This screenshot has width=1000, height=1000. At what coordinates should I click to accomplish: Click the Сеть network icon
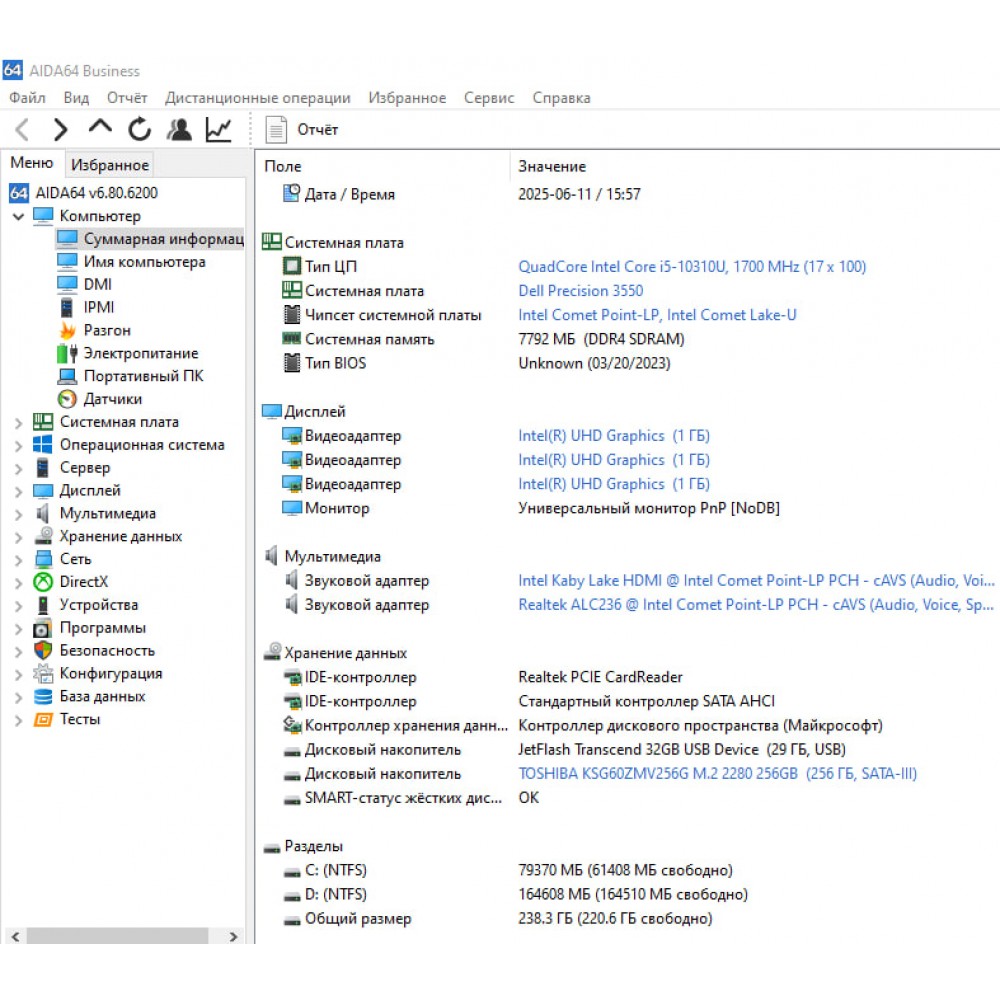43,559
